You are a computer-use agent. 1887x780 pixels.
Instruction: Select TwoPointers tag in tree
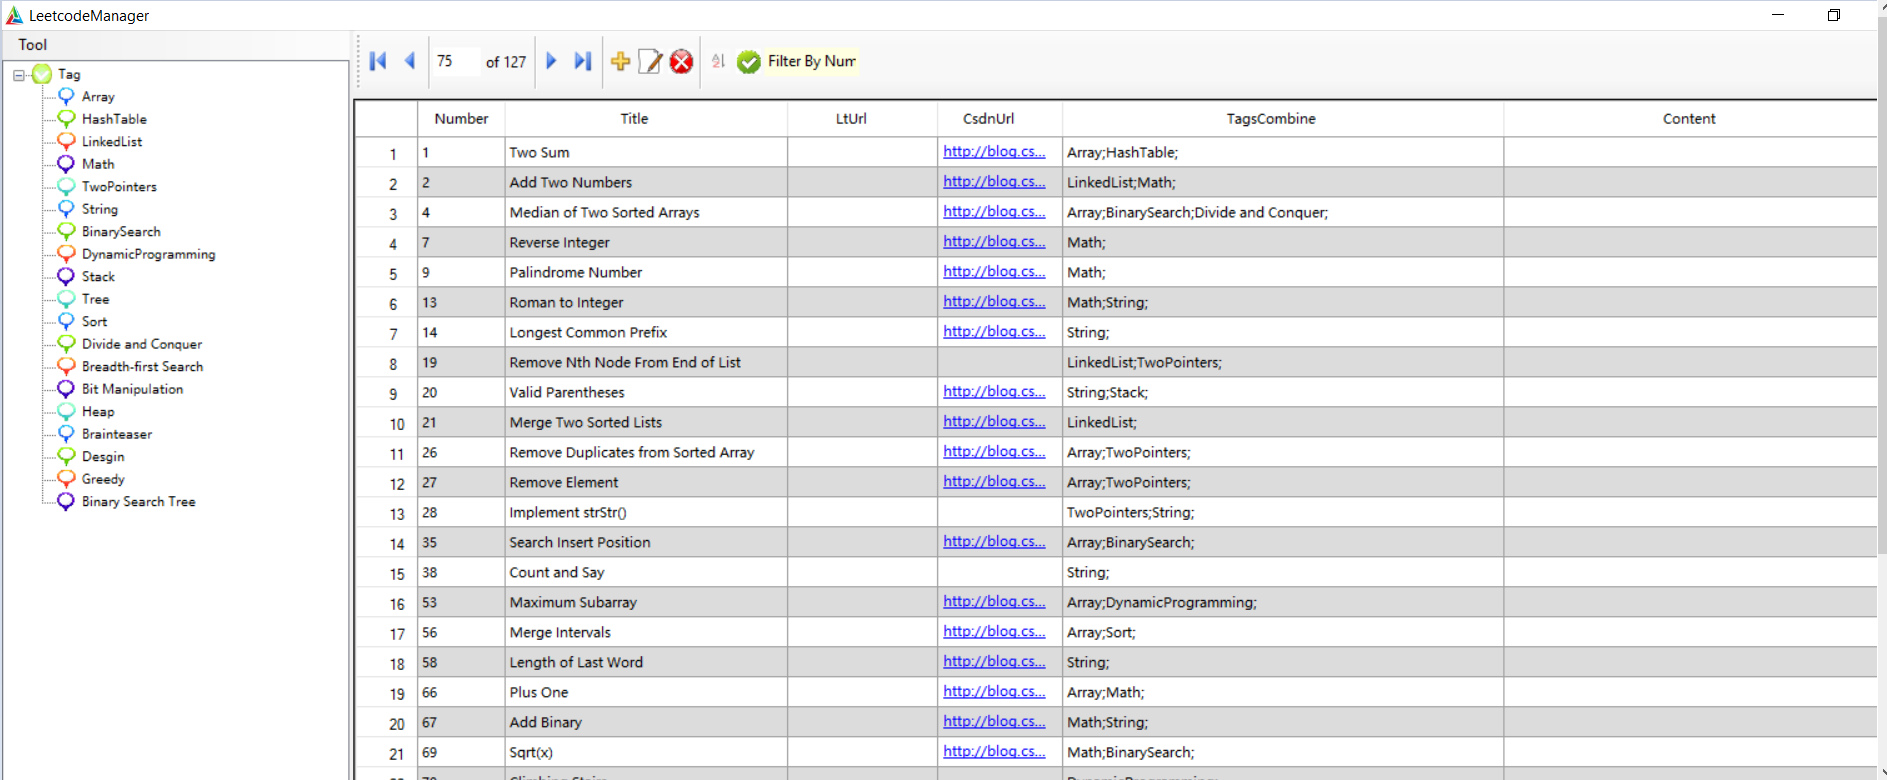pyautogui.click(x=119, y=187)
